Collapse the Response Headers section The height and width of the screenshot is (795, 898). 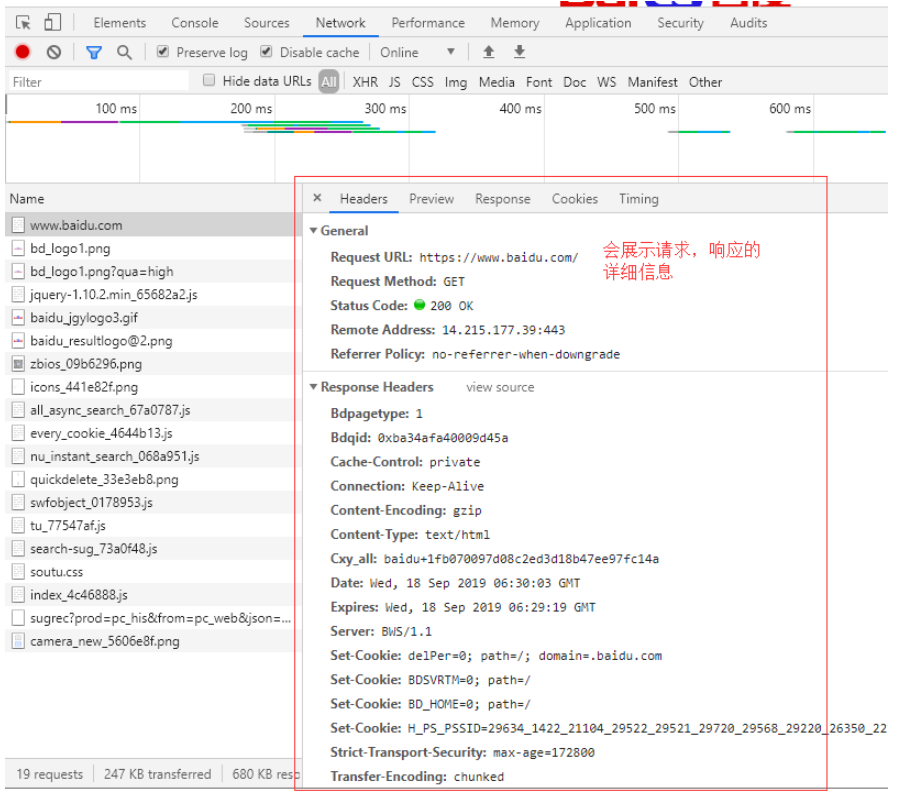click(314, 387)
